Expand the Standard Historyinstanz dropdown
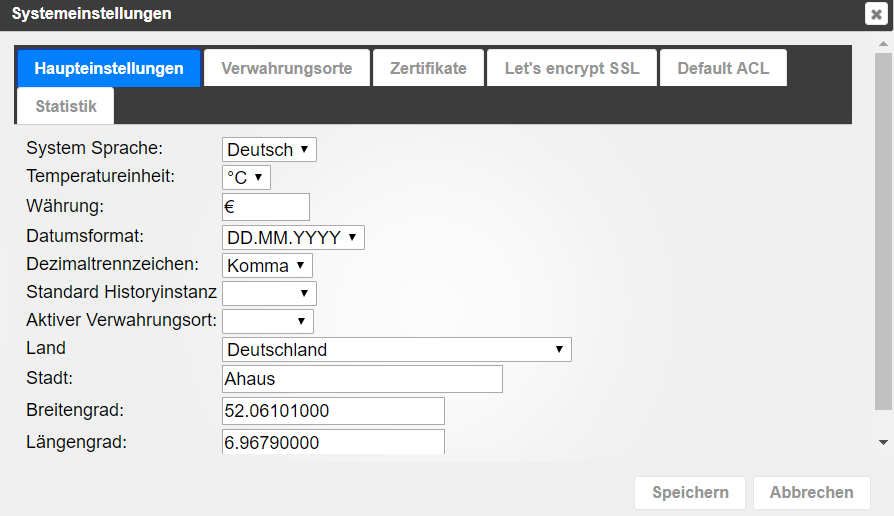 click(269, 293)
